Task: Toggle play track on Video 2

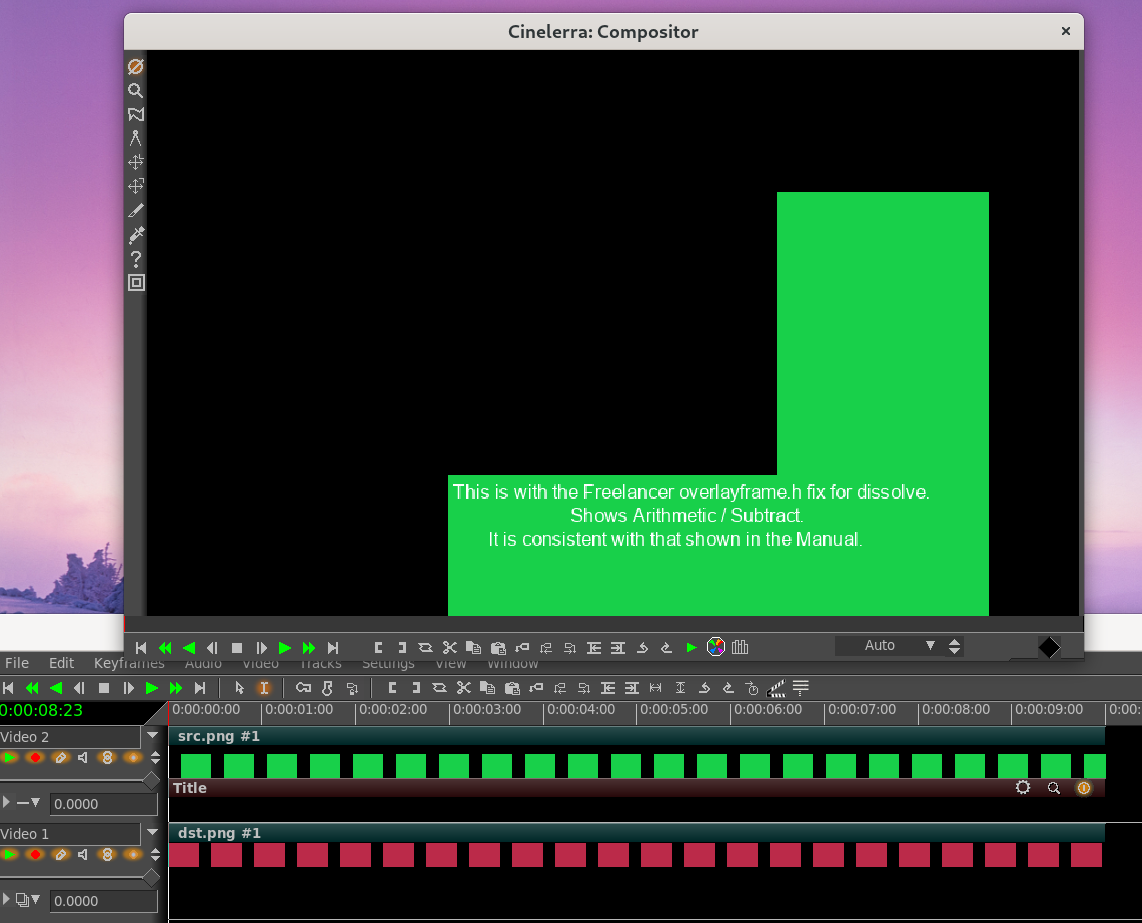Action: (11, 758)
